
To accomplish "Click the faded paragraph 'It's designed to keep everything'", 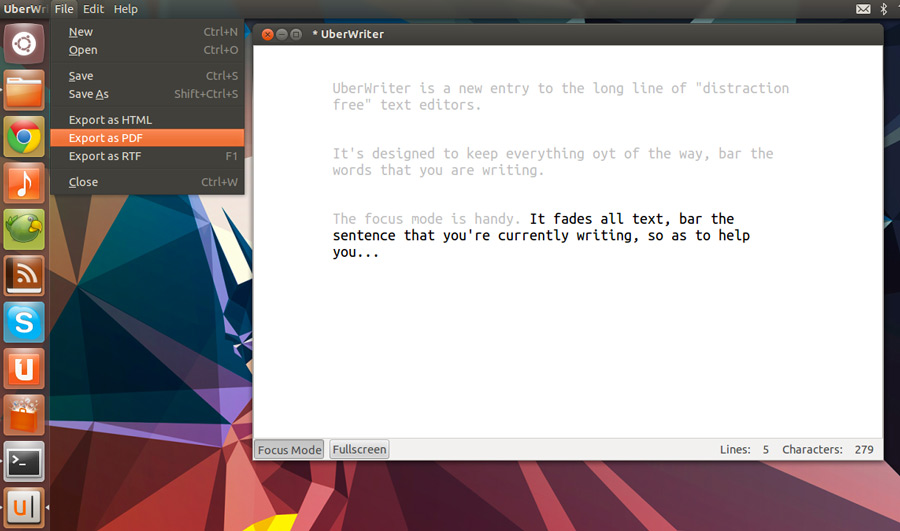I will pos(553,162).
